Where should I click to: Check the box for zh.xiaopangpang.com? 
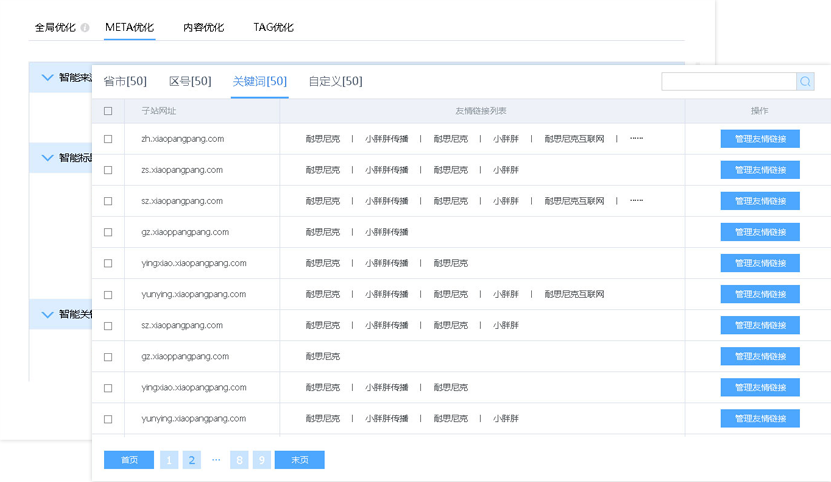pyautogui.click(x=108, y=139)
